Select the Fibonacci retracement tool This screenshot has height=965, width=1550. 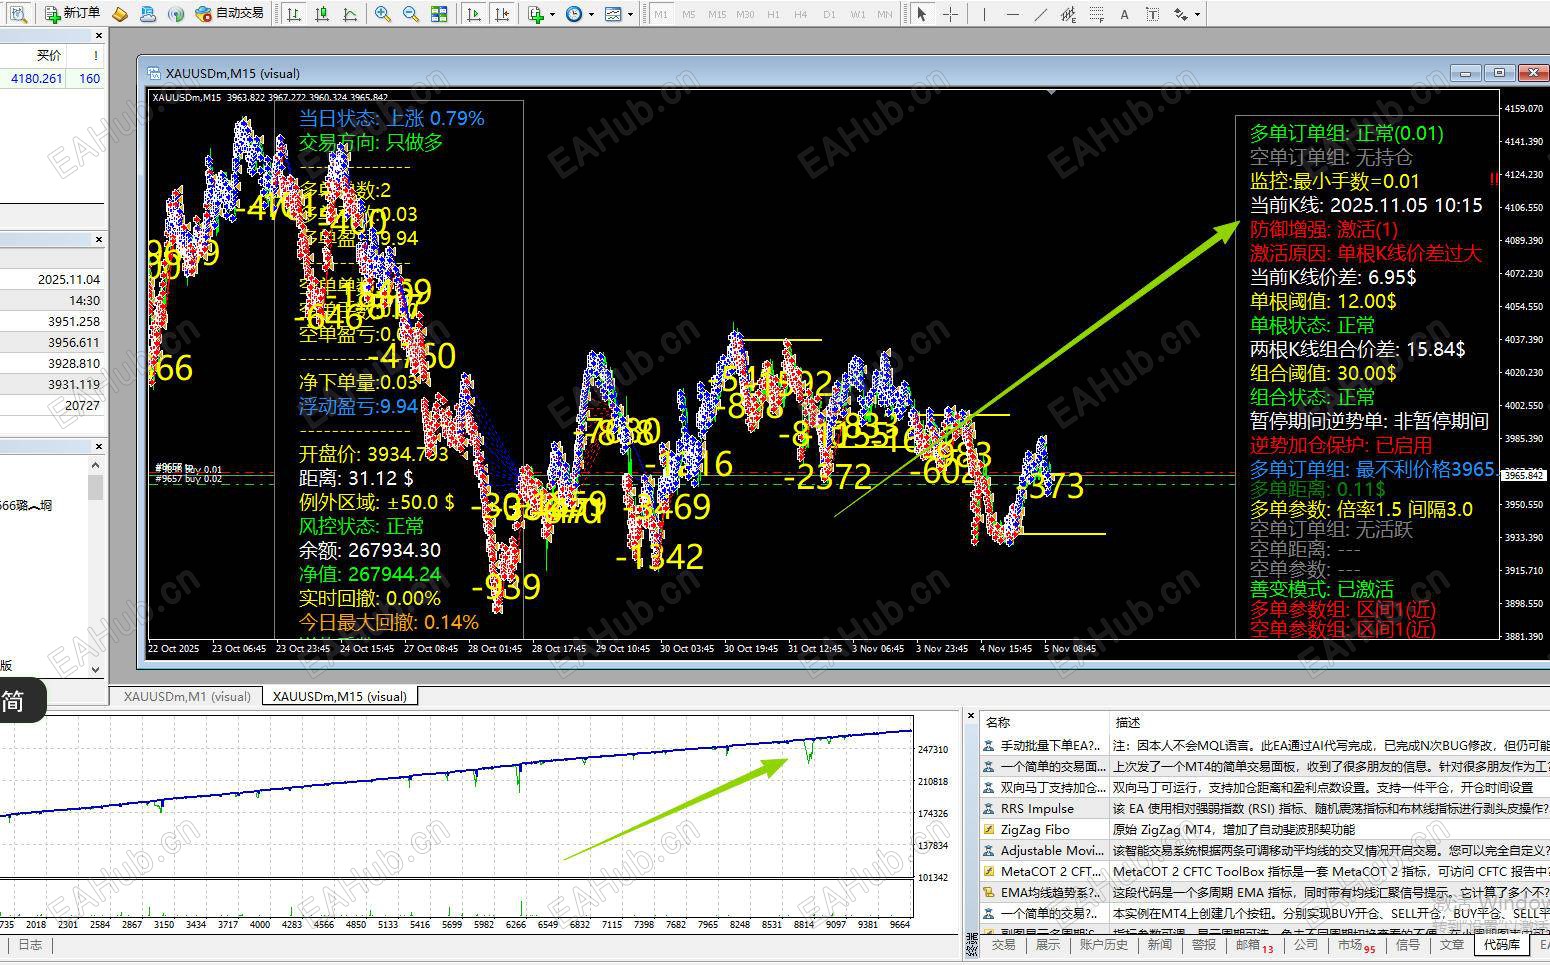[1097, 14]
